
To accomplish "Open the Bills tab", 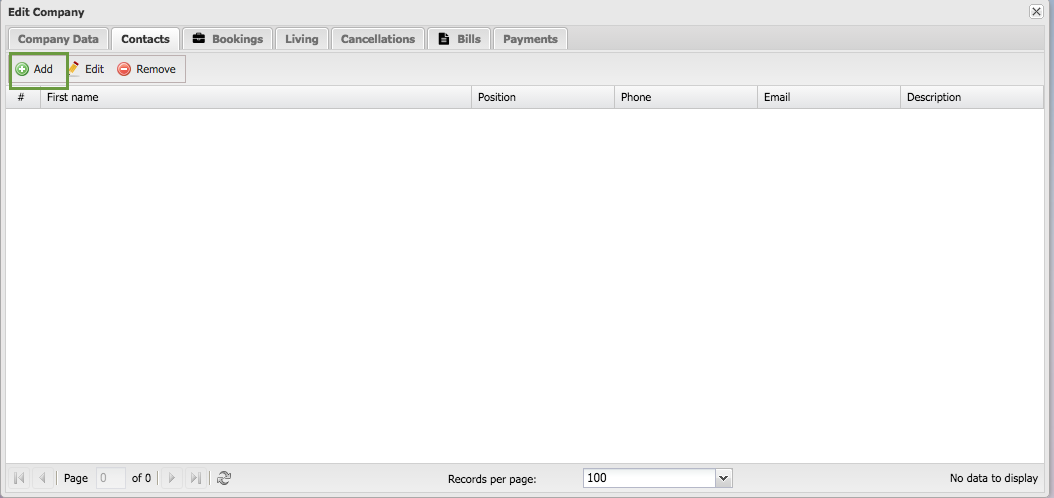I will point(459,39).
